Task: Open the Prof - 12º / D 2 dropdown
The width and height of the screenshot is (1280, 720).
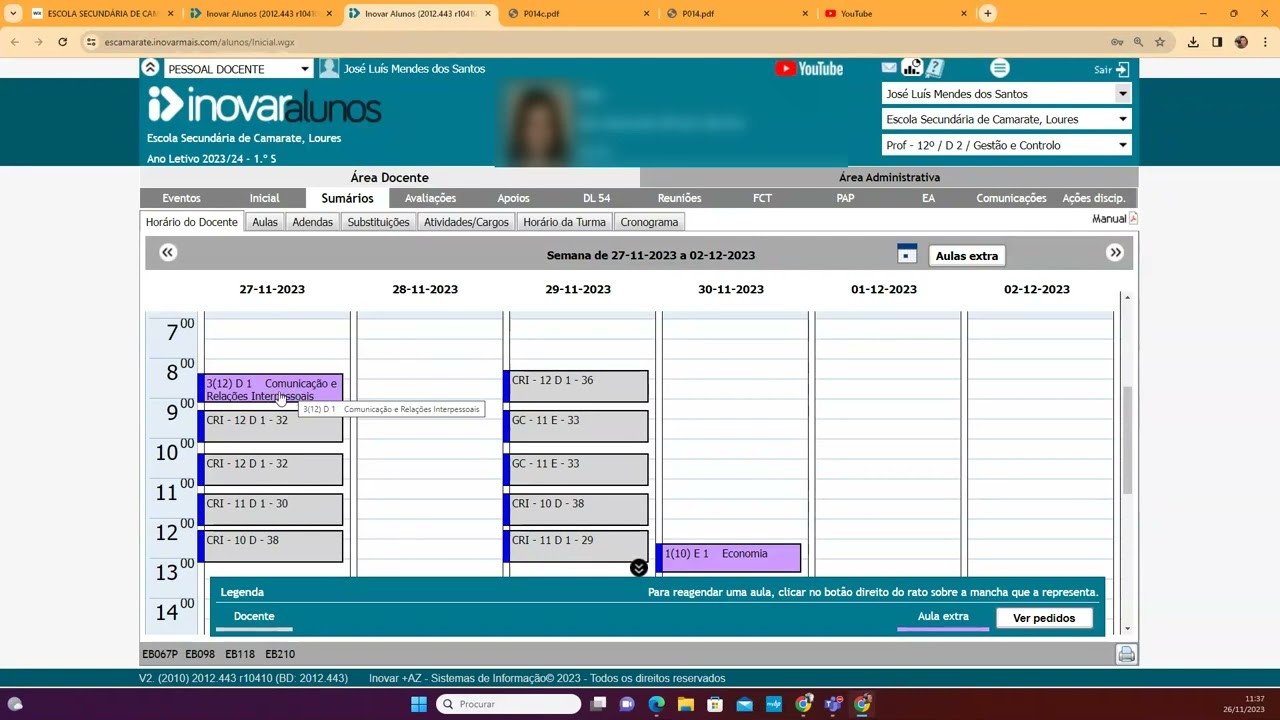Action: 1006,145
